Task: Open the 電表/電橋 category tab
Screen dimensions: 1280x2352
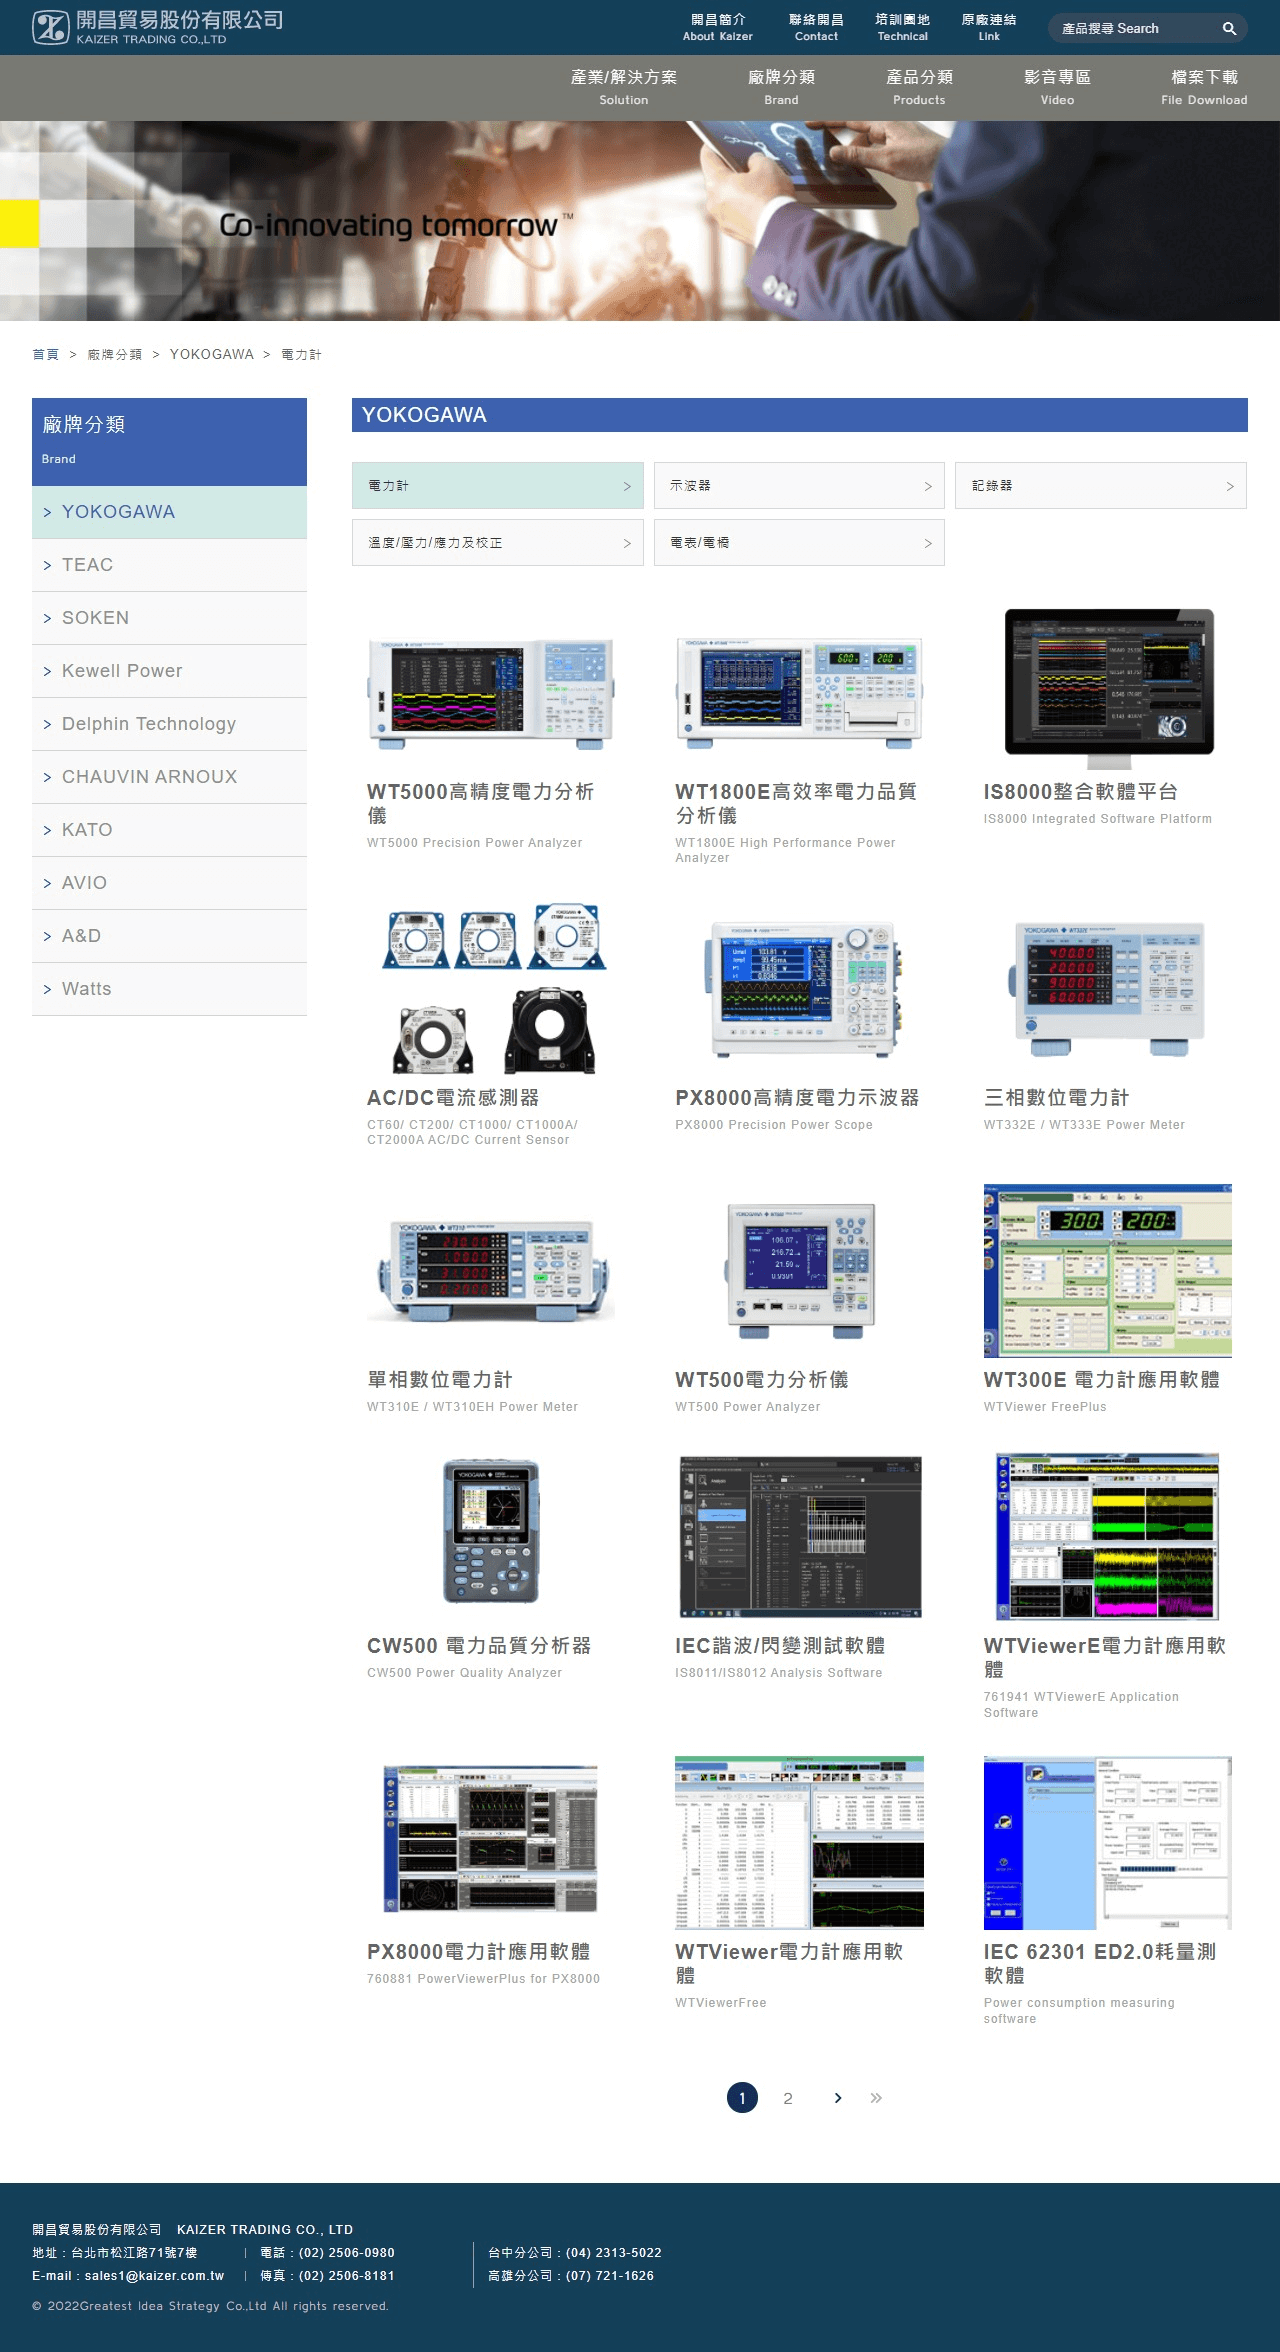Action: pyautogui.click(x=799, y=542)
